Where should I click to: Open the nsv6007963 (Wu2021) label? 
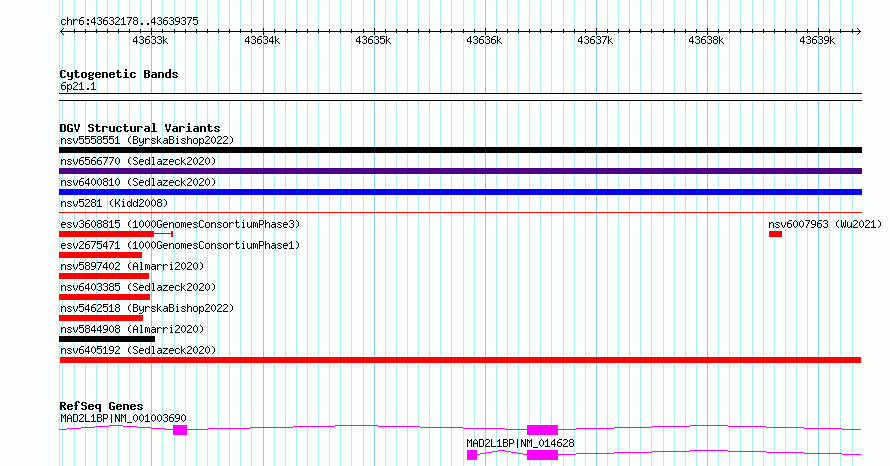pyautogui.click(x=825, y=224)
